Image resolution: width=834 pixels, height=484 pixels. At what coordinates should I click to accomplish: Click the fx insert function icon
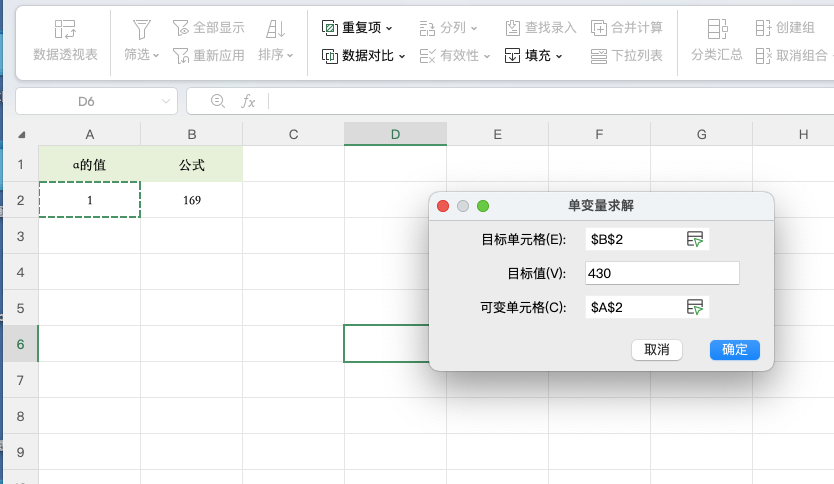coord(249,102)
